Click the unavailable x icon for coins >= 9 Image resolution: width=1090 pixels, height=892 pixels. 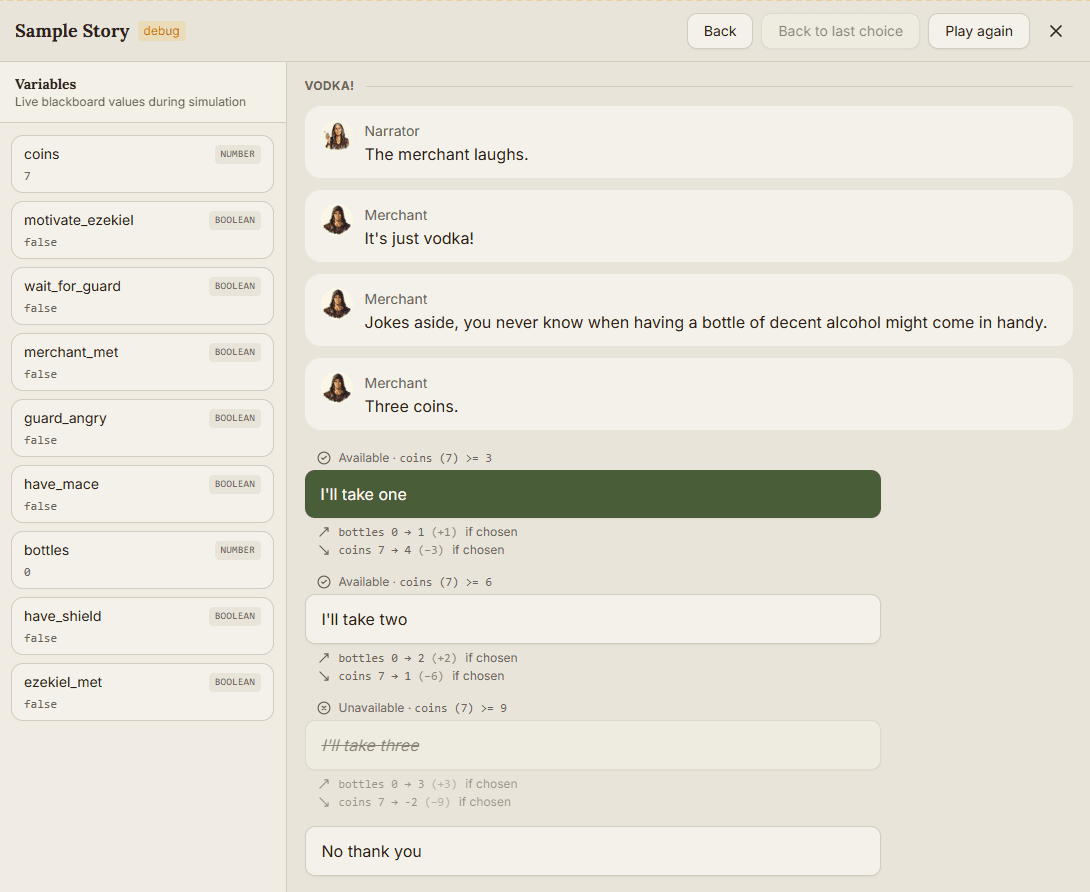point(324,708)
